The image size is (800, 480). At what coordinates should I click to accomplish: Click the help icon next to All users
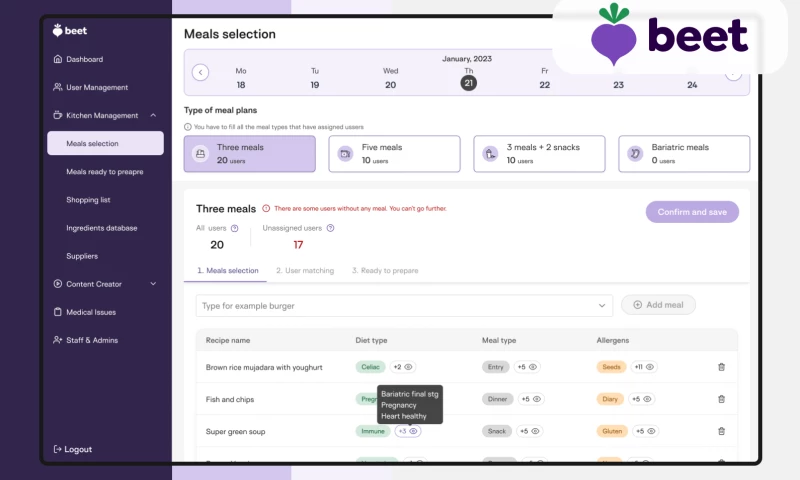235,228
